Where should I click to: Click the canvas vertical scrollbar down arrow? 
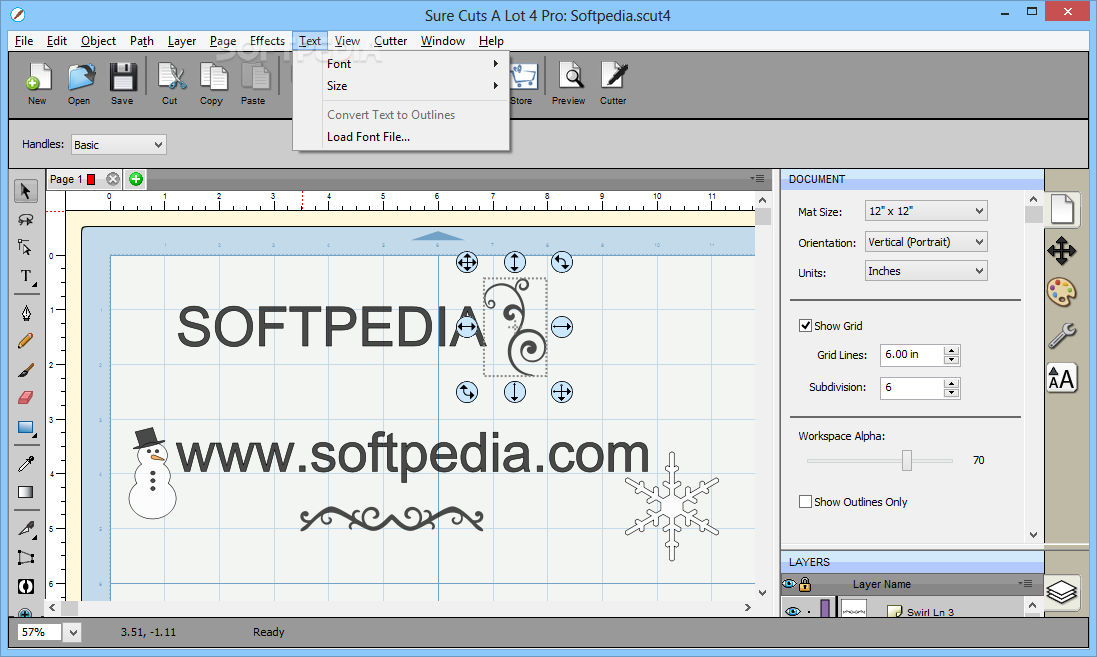763,593
